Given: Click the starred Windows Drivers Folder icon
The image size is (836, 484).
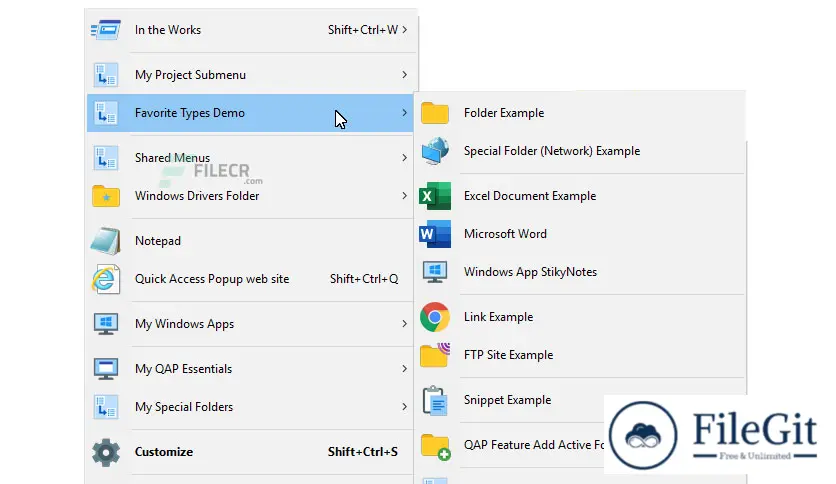Looking at the screenshot, I should tap(106, 196).
